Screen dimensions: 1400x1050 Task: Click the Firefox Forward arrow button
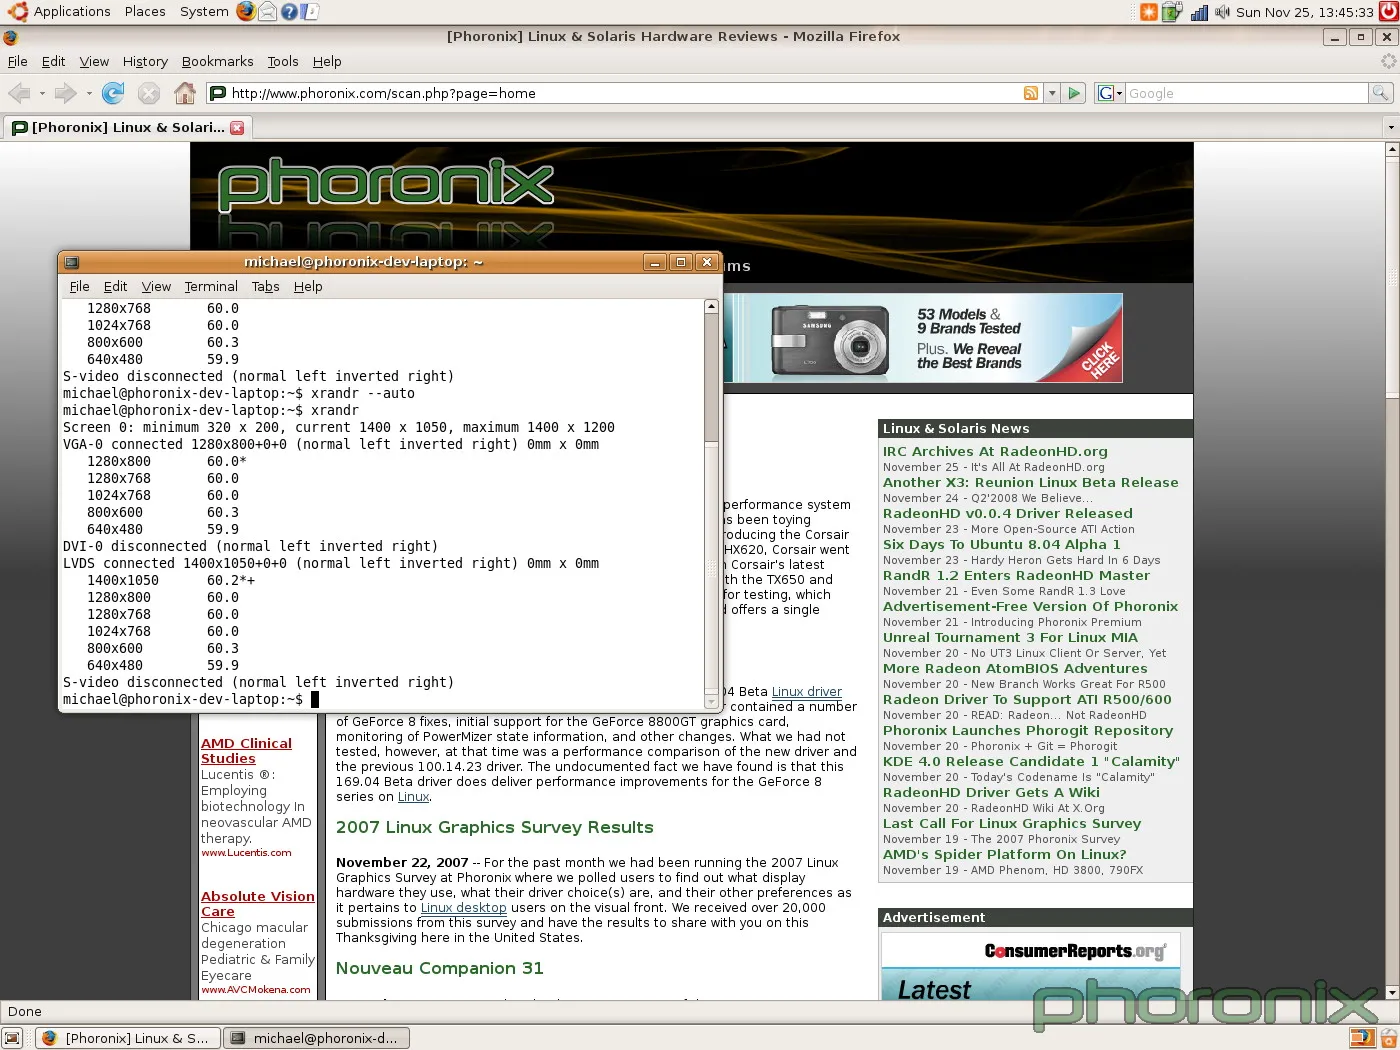pyautogui.click(x=65, y=93)
